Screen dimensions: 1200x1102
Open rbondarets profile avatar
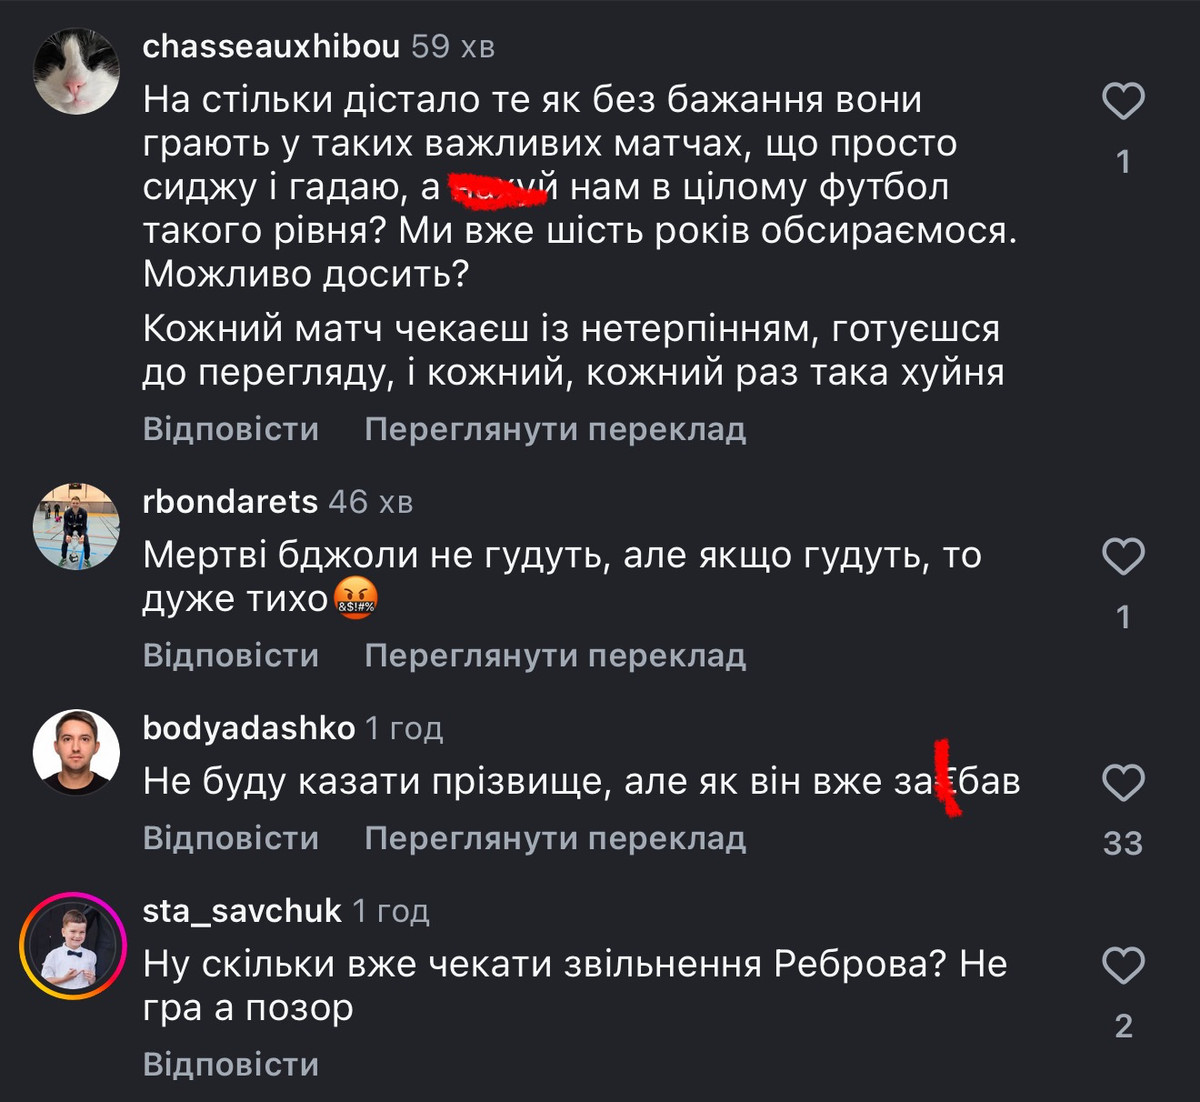click(x=77, y=527)
